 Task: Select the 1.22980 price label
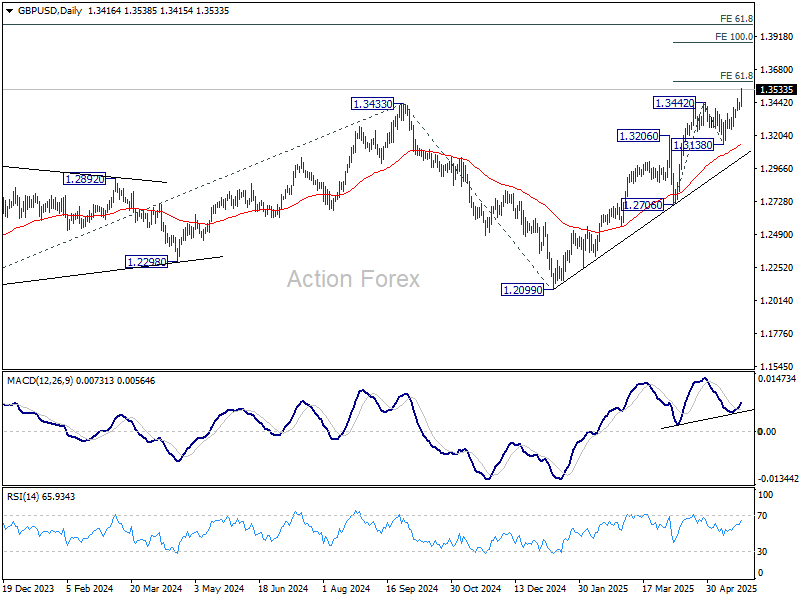tap(146, 262)
